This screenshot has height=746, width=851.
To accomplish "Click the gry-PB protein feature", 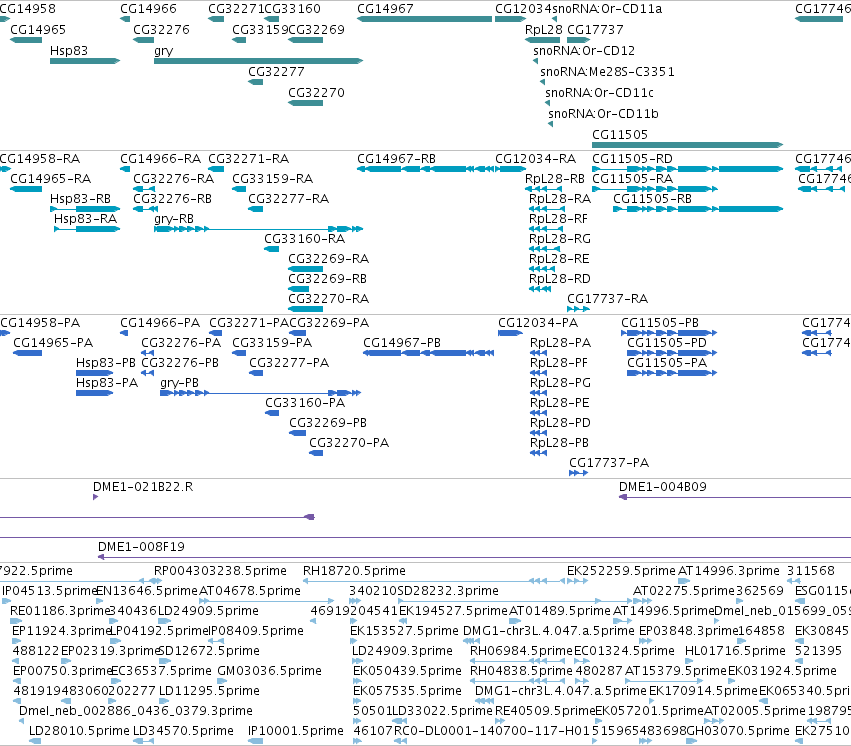I will 260,393.
